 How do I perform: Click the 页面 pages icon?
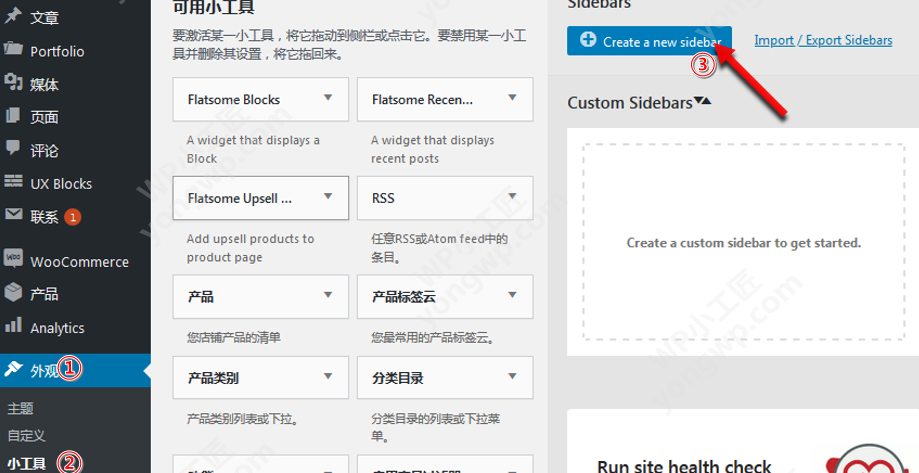click(13, 117)
